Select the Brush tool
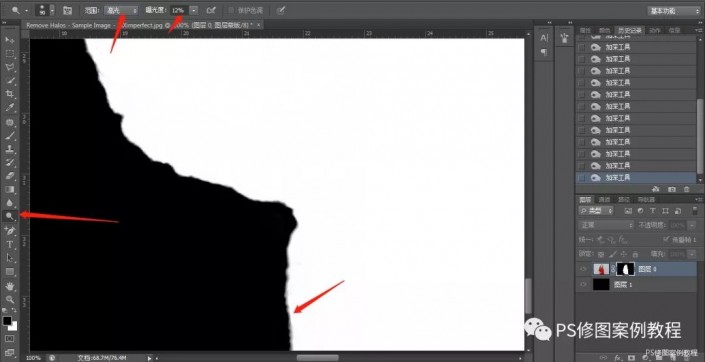The width and height of the screenshot is (705, 362). pyautogui.click(x=9, y=136)
